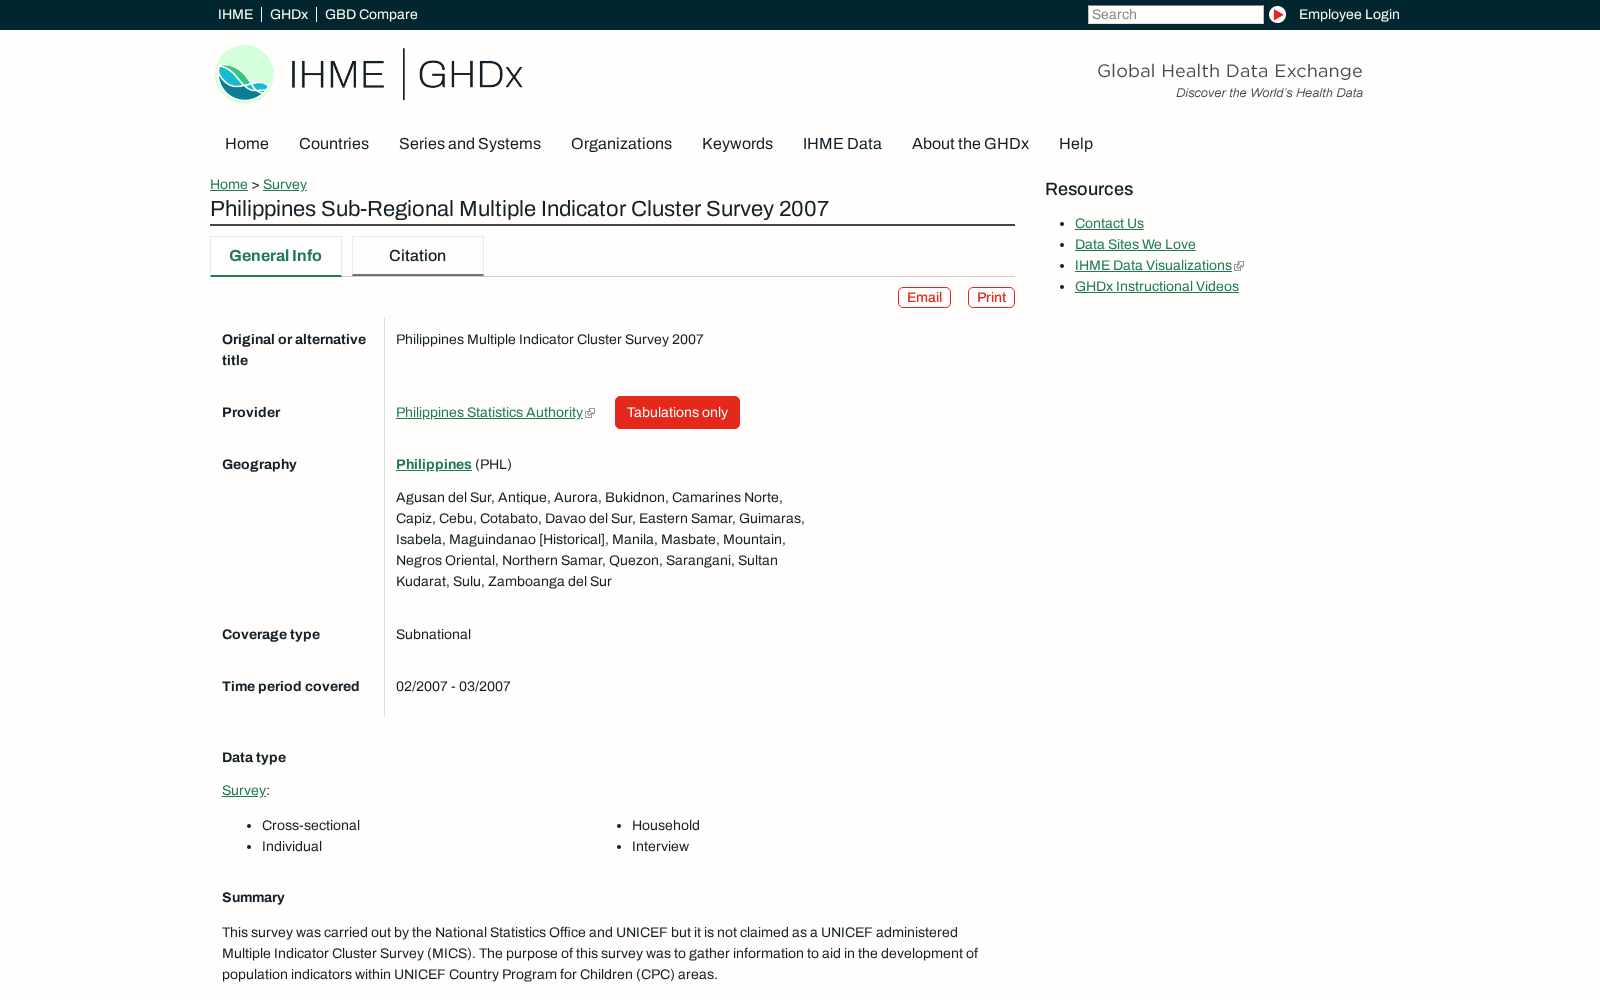Click the 'Provider' field label

[x=251, y=413]
